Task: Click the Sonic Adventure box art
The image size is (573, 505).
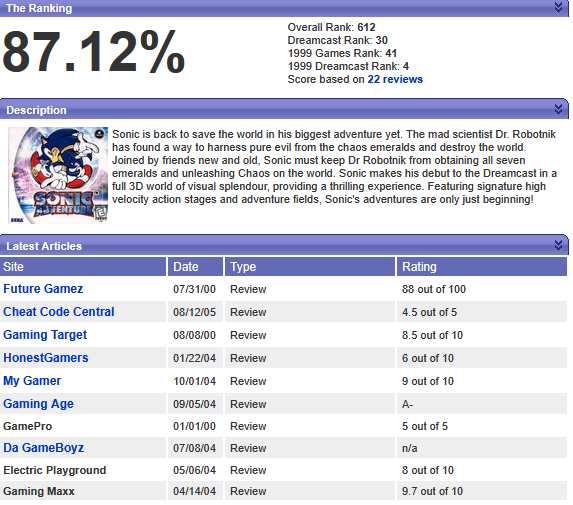Action: [58, 175]
